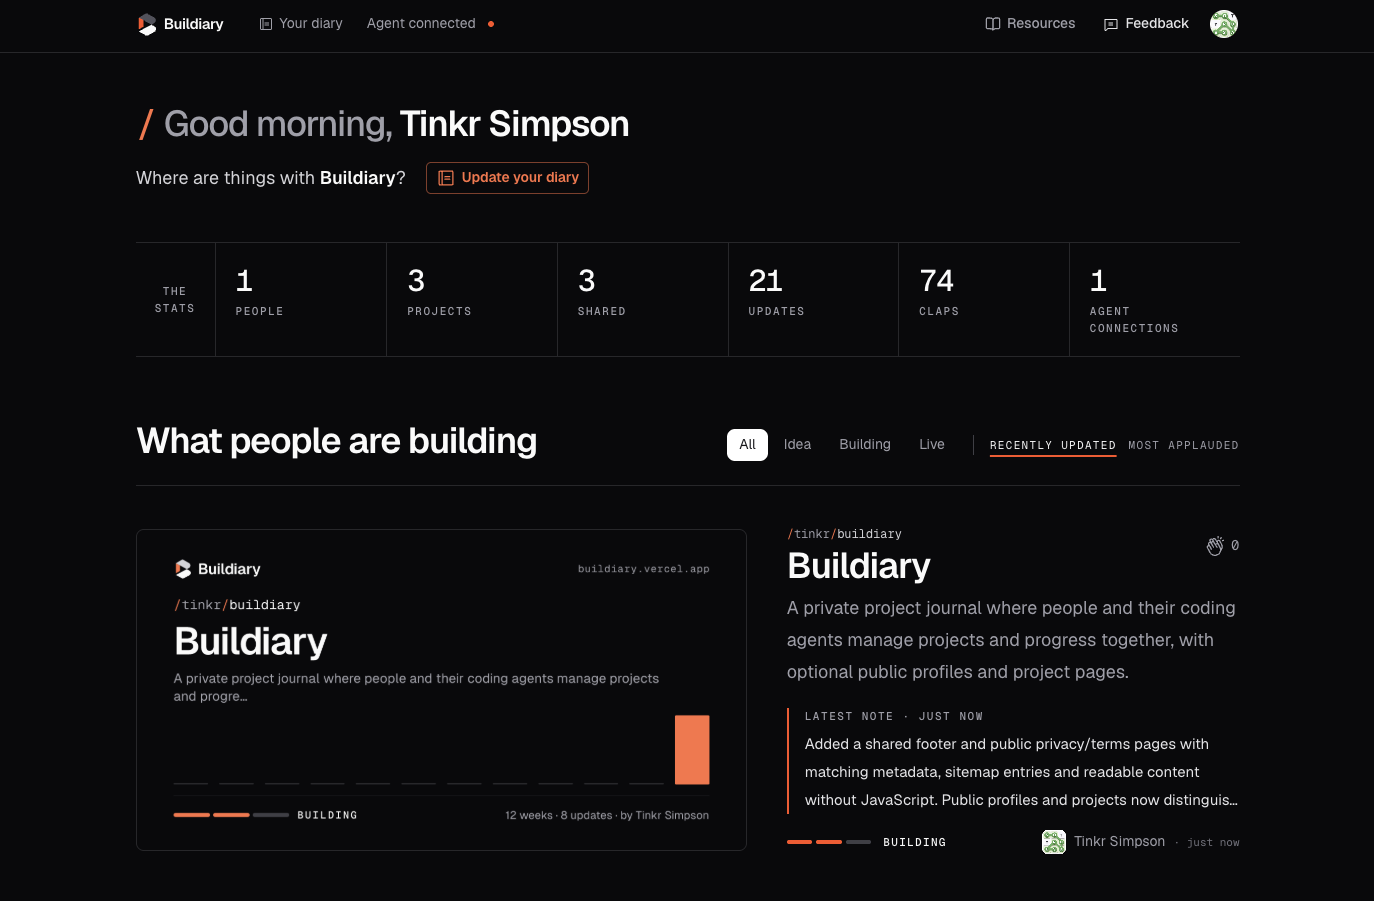Select the All filter tab
Viewport: 1374px width, 901px height.
point(747,445)
